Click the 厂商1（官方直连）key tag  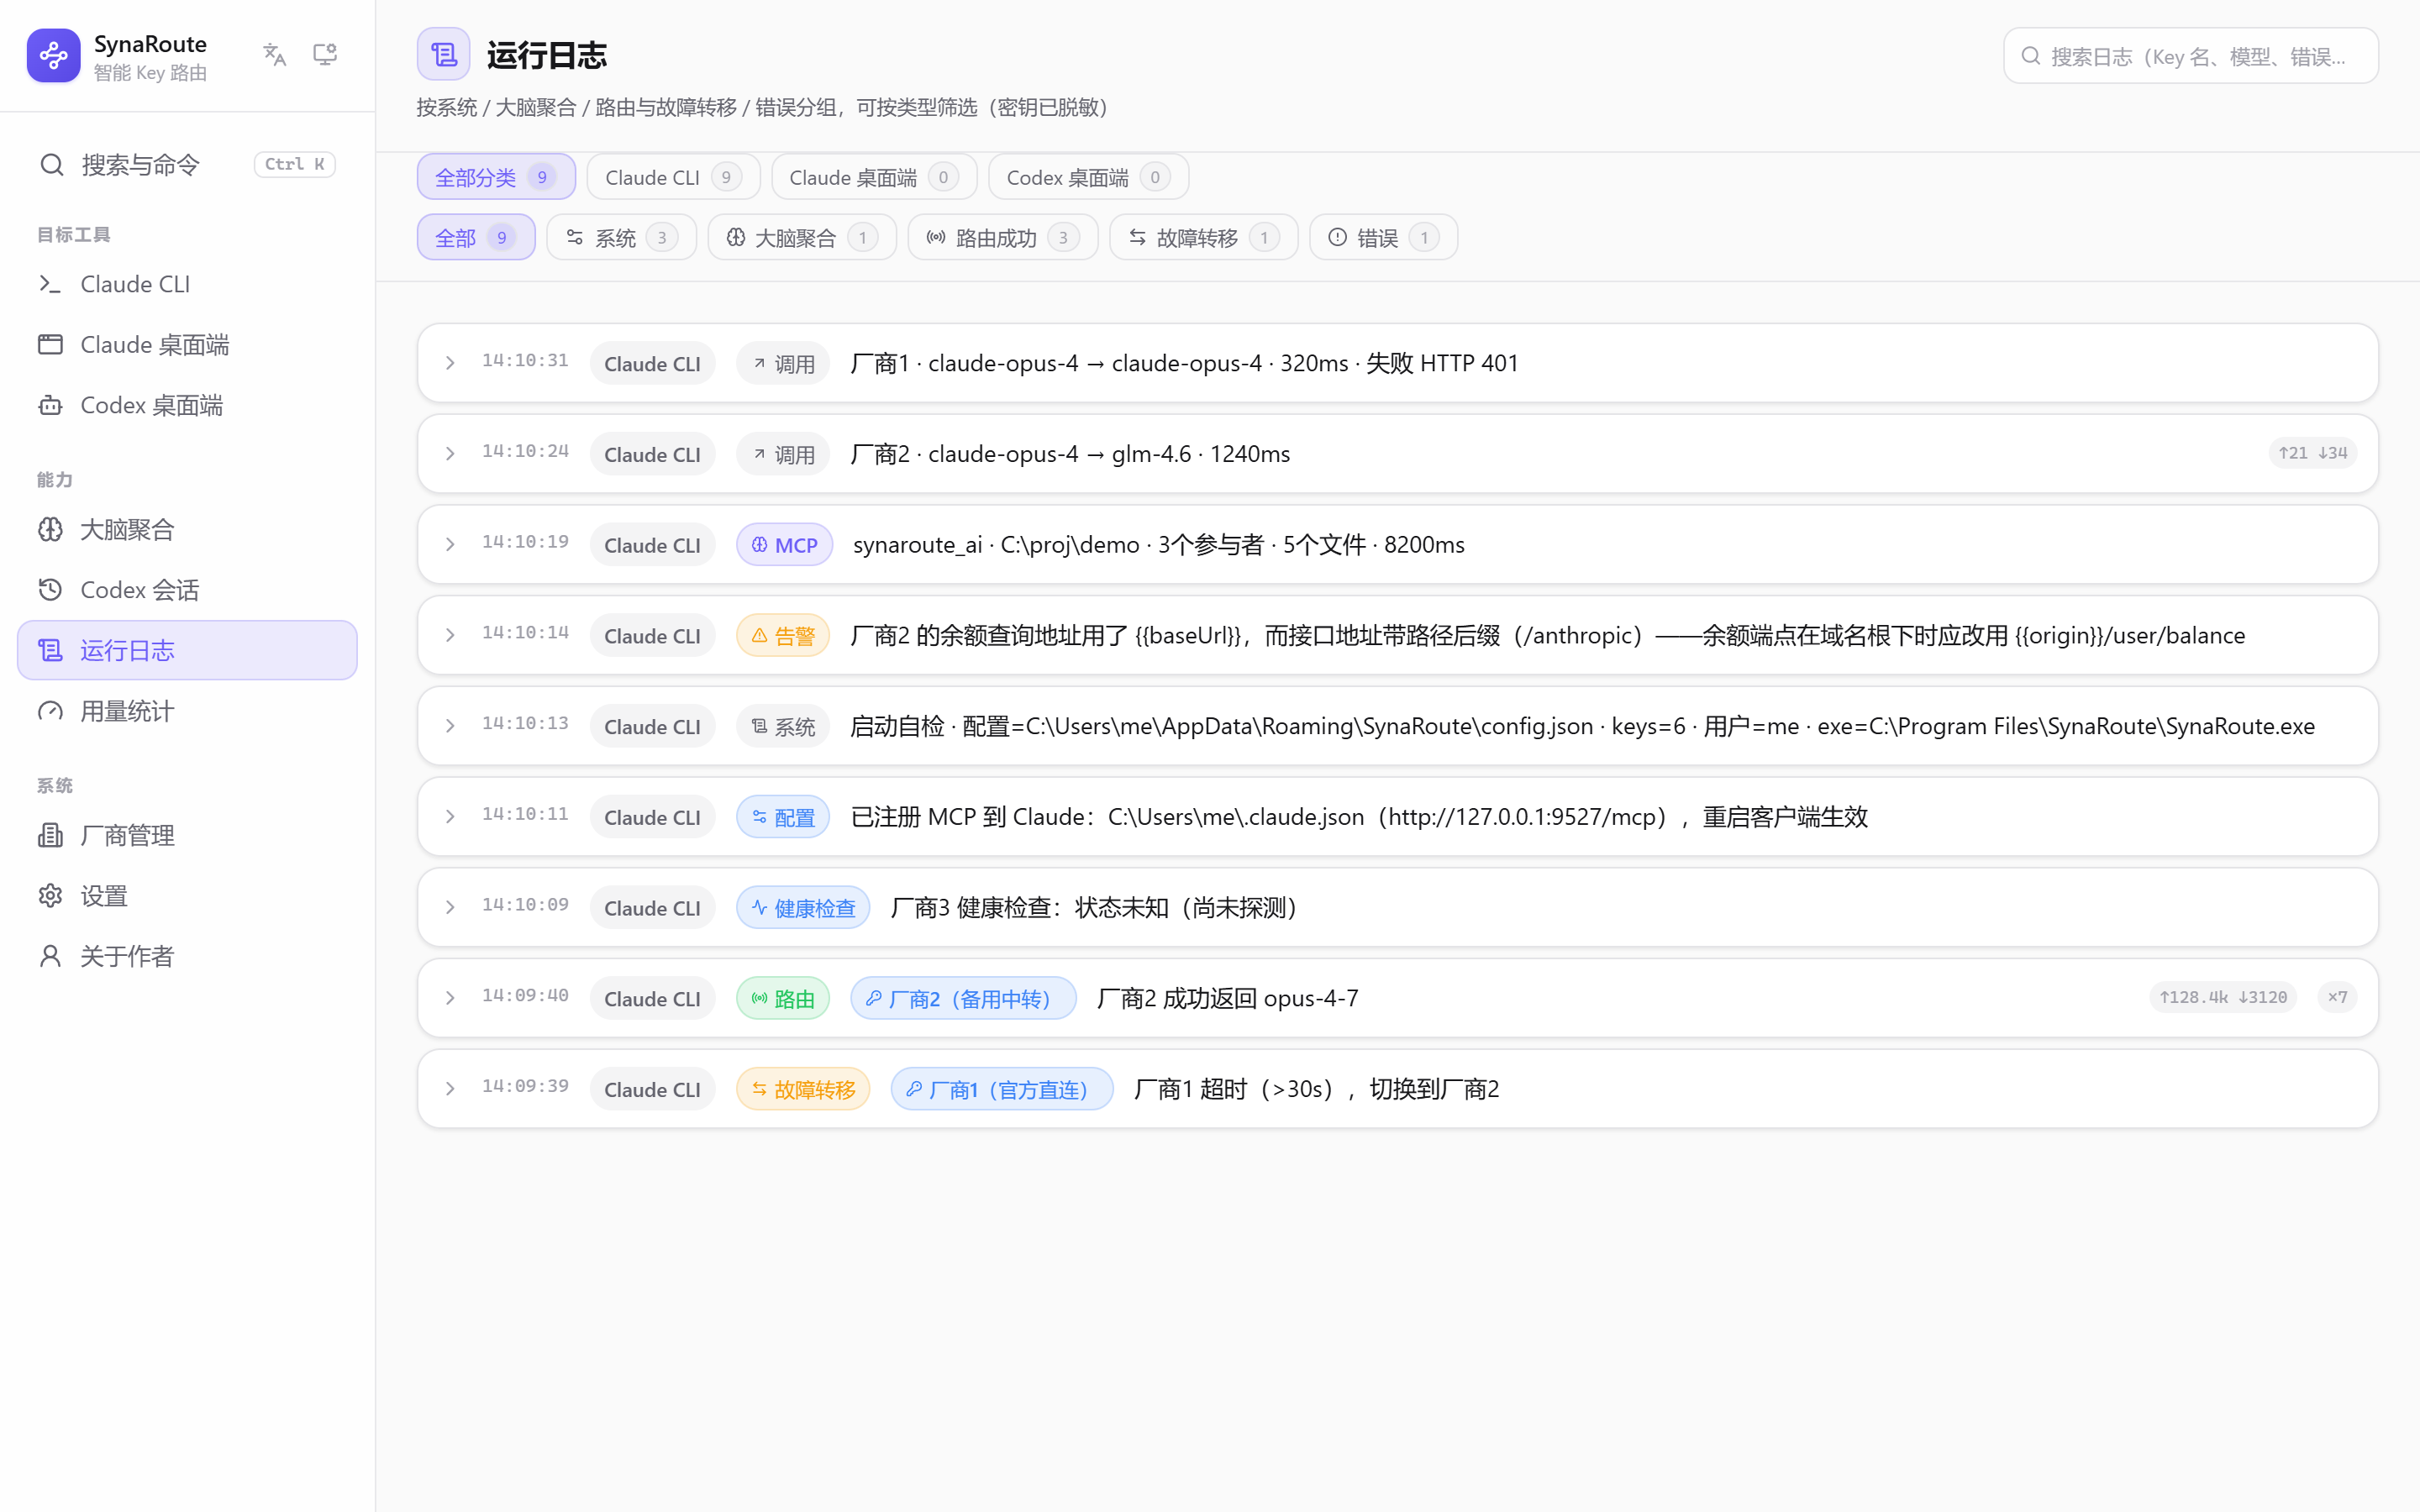1002,1089
